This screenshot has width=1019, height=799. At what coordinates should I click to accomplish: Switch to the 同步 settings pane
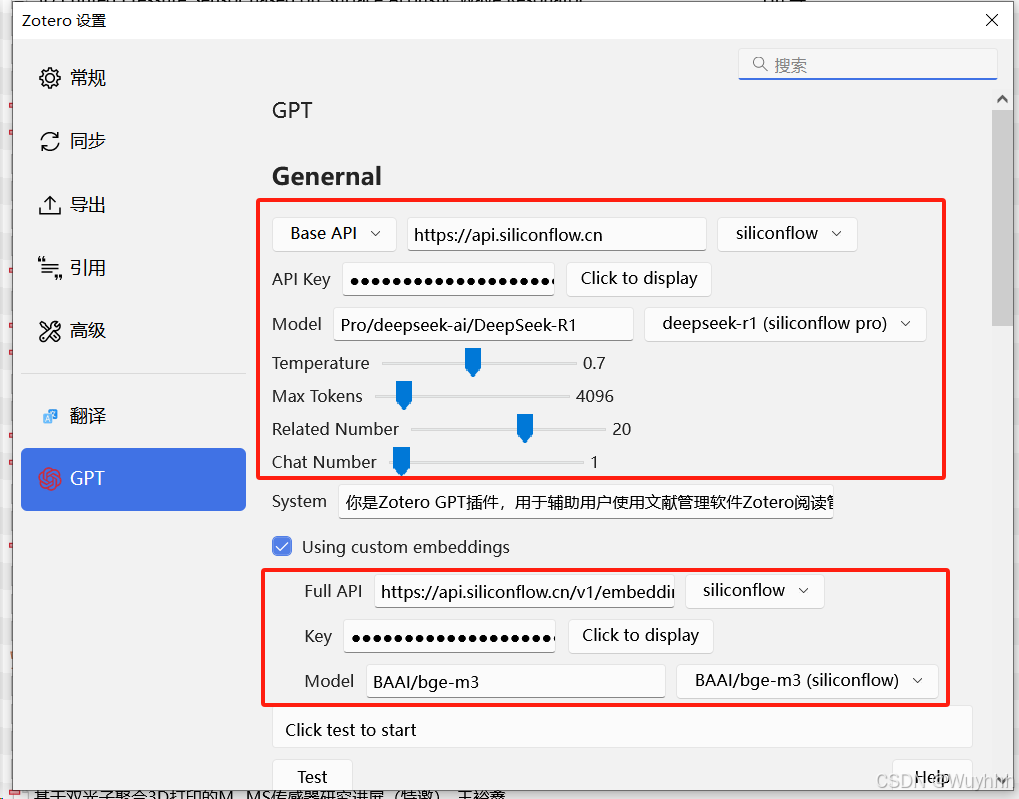tap(133, 141)
